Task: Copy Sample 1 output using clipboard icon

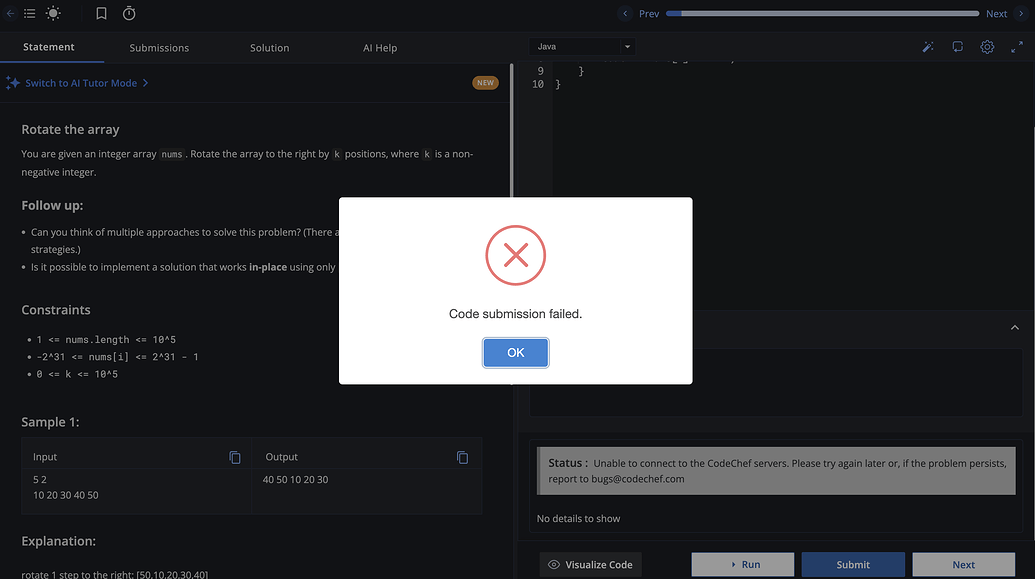Action: 462,457
